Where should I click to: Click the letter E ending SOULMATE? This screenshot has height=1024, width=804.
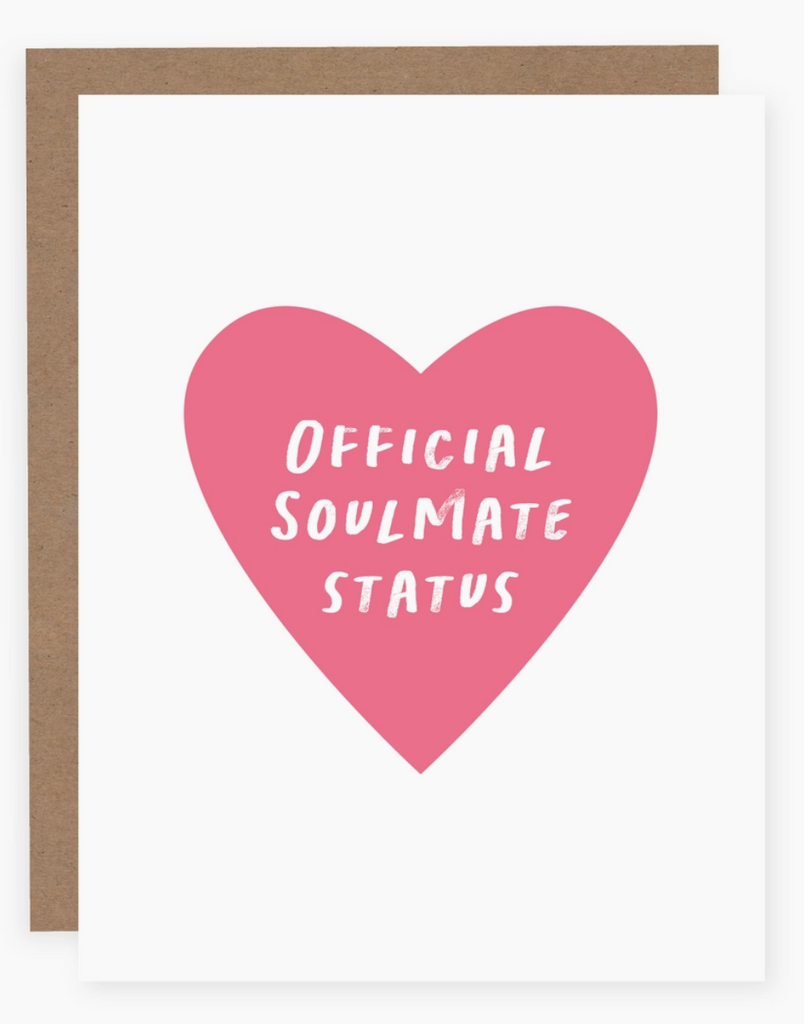(556, 519)
